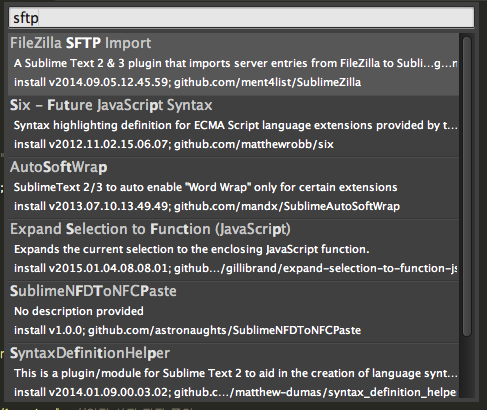This screenshot has width=487, height=410.
Task: Click the astronaughts/SublimeNFDToNFCPaste install v1.0.0 line
Action: [187, 330]
